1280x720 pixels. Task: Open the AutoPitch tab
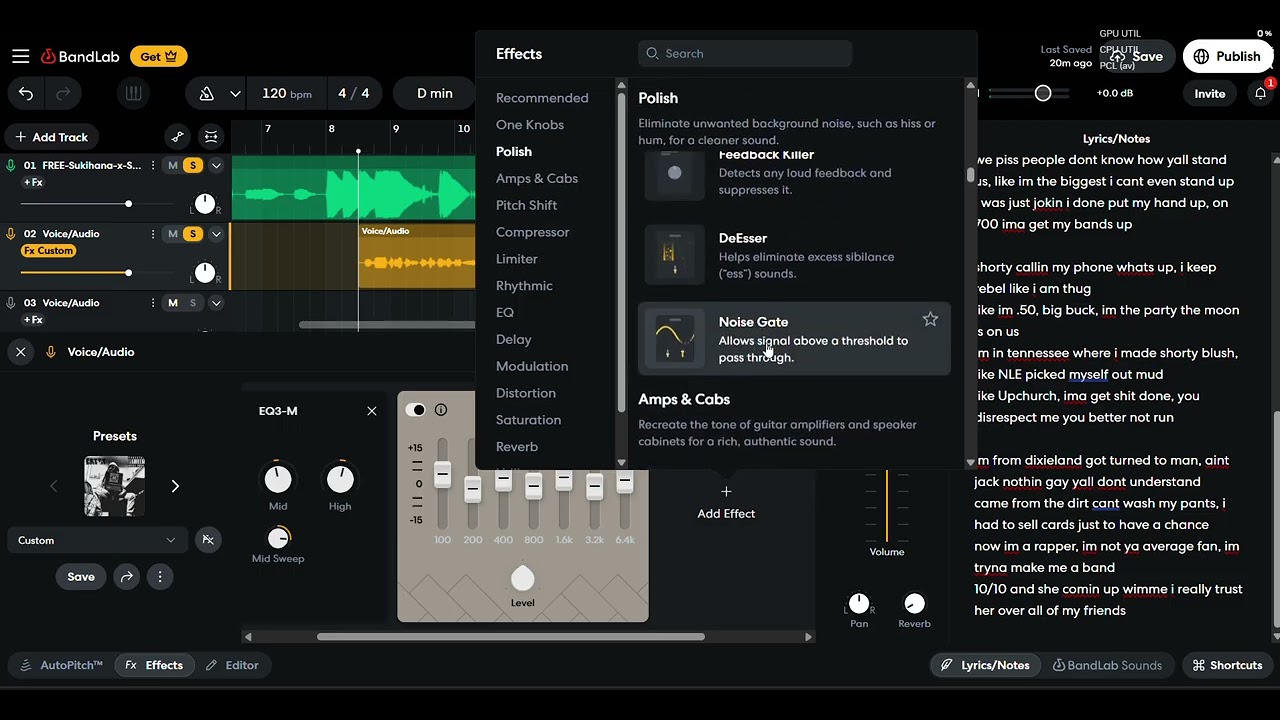coord(61,665)
